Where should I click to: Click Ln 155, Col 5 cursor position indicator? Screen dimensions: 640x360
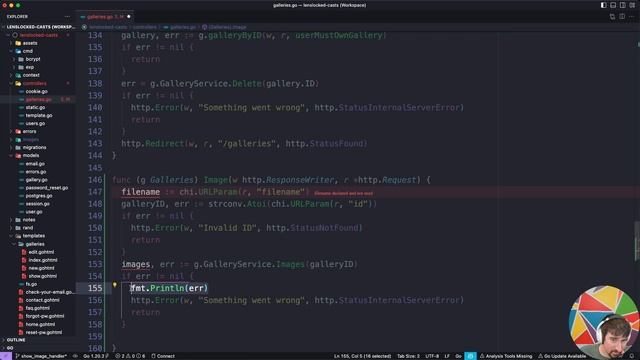tap(362, 356)
